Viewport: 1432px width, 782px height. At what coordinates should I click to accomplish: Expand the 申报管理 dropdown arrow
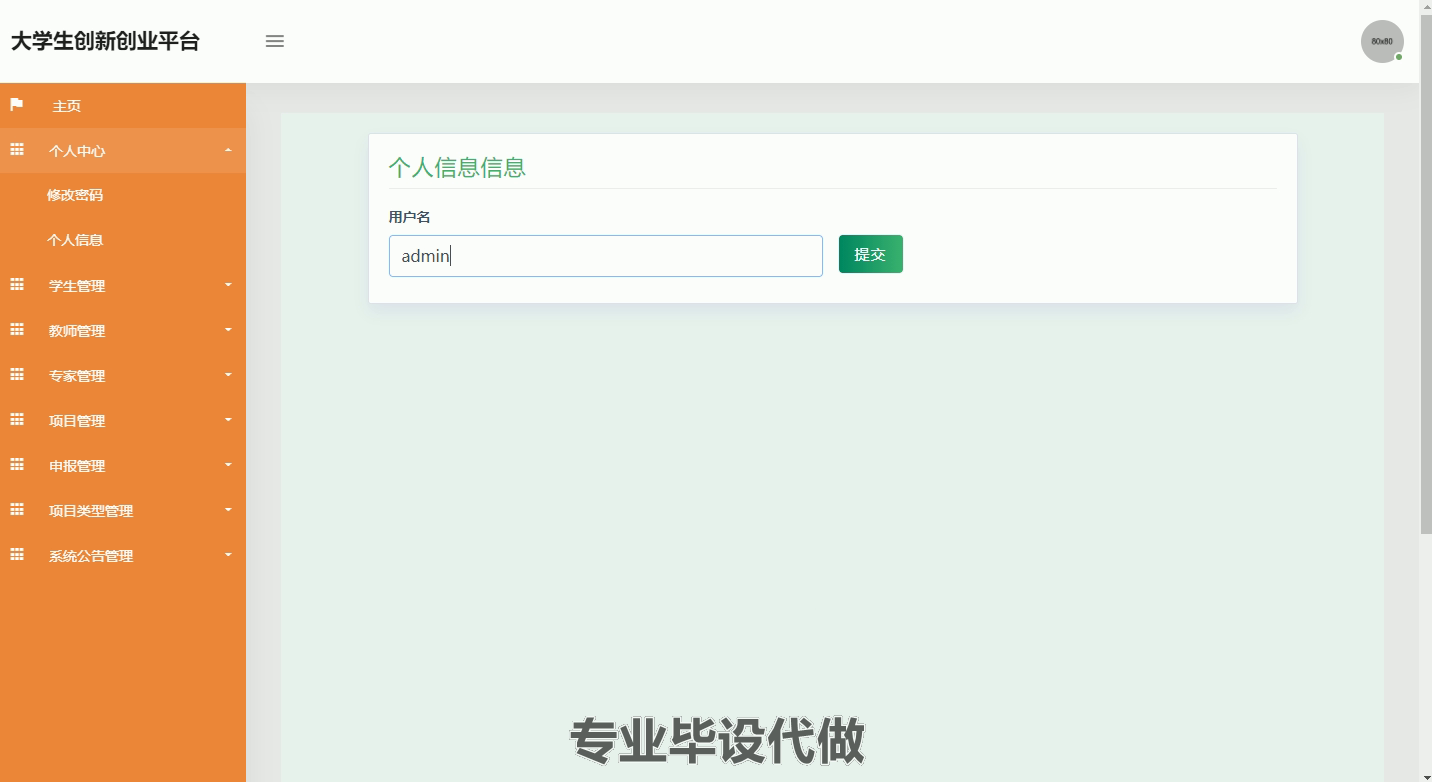pos(228,465)
